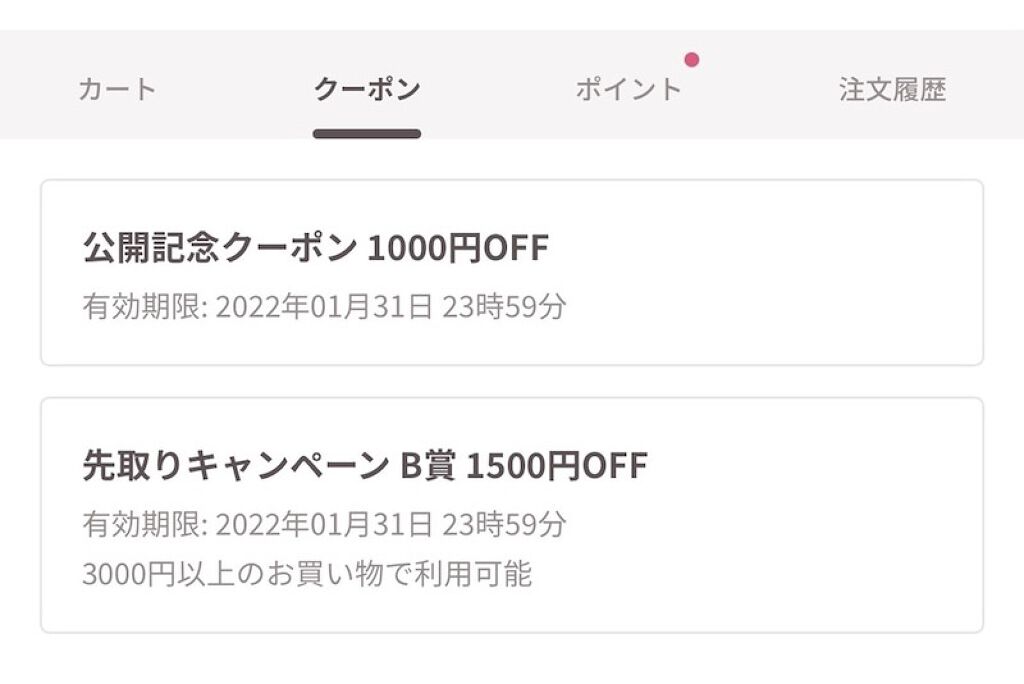Click 有効期限 label in the second coupon

(x=142, y=523)
